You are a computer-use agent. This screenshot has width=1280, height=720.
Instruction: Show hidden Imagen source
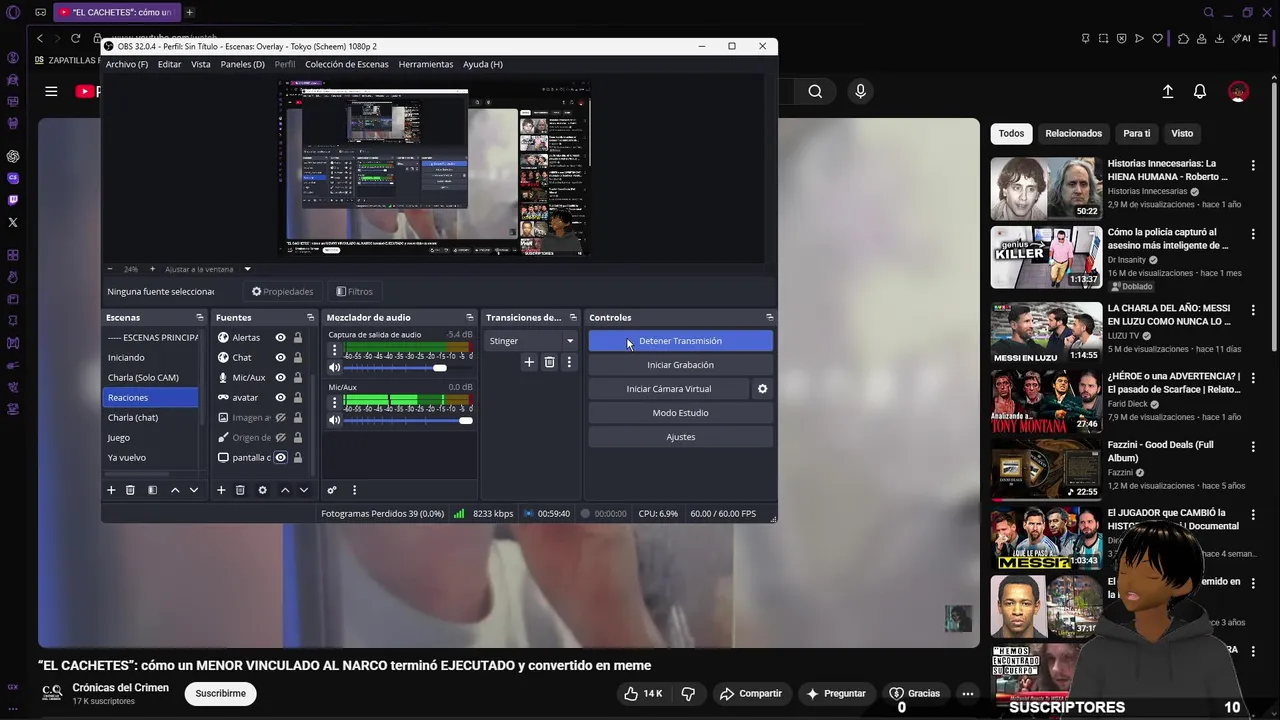(x=281, y=417)
